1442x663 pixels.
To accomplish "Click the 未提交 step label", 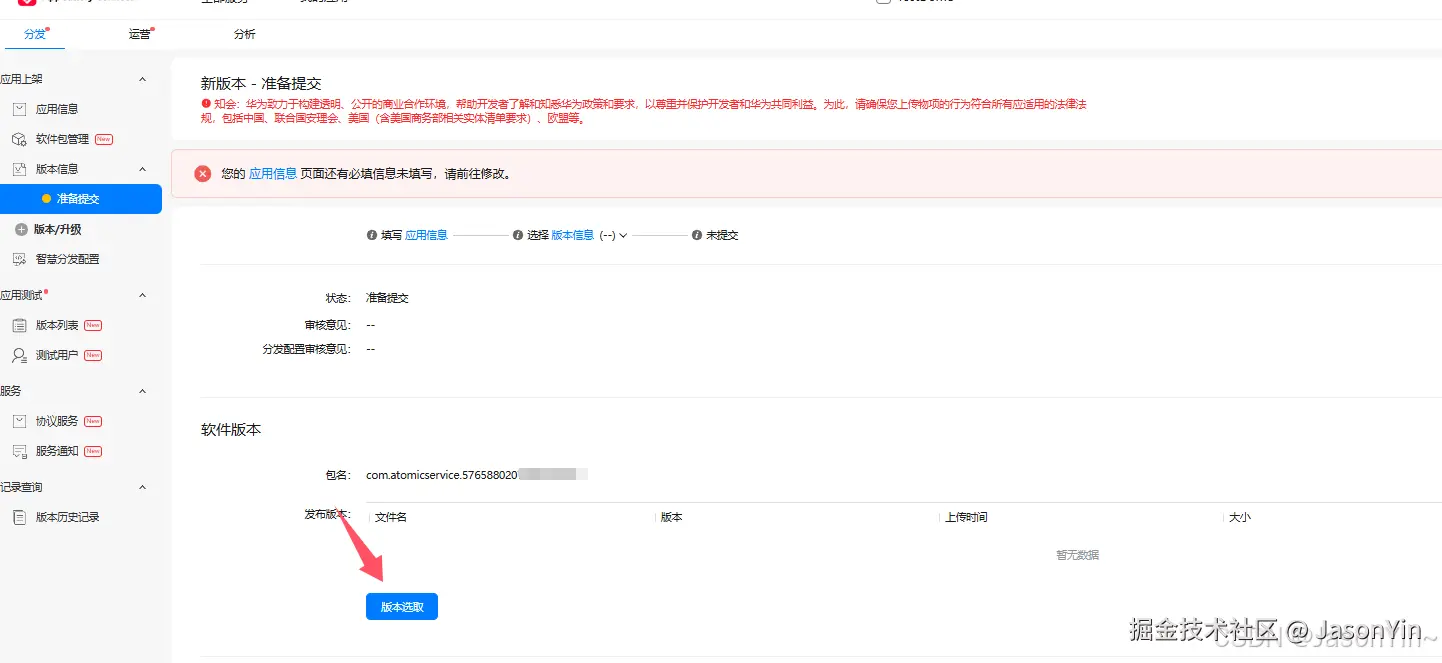I will click(x=722, y=235).
